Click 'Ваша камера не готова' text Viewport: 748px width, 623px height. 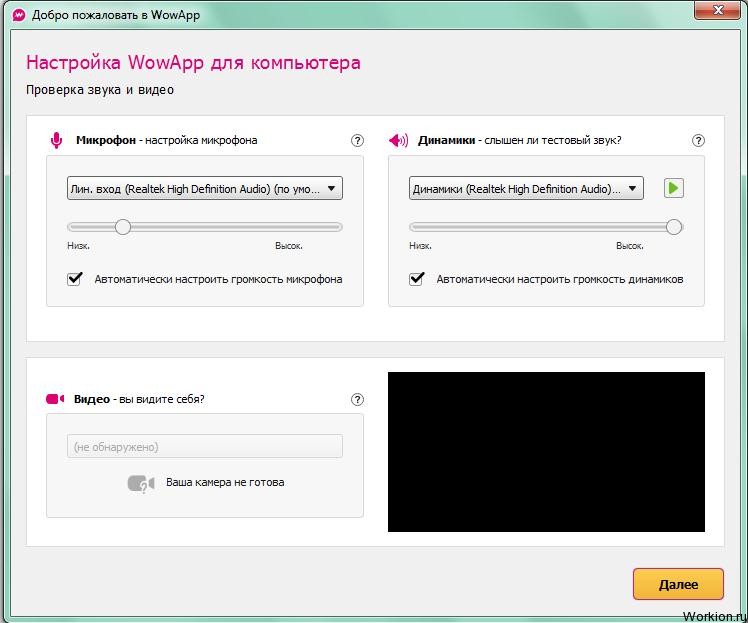(x=225, y=483)
